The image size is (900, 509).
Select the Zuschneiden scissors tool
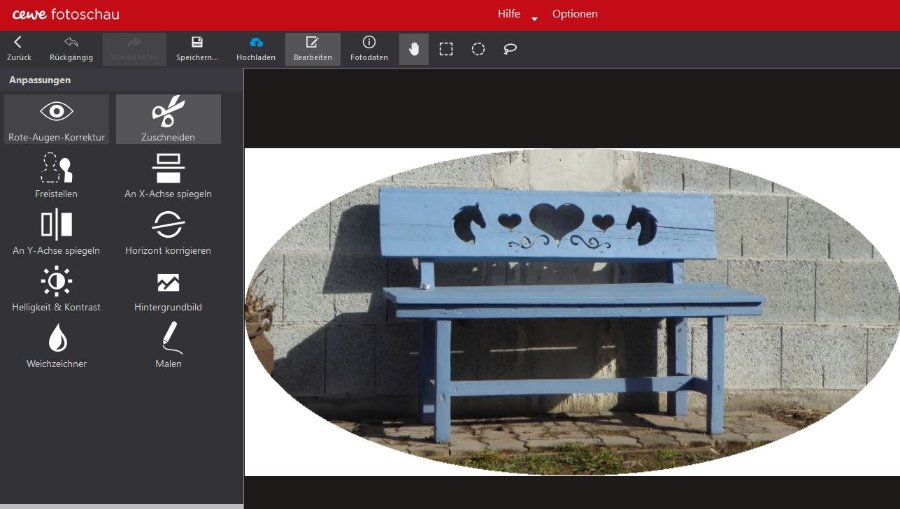pyautogui.click(x=168, y=119)
